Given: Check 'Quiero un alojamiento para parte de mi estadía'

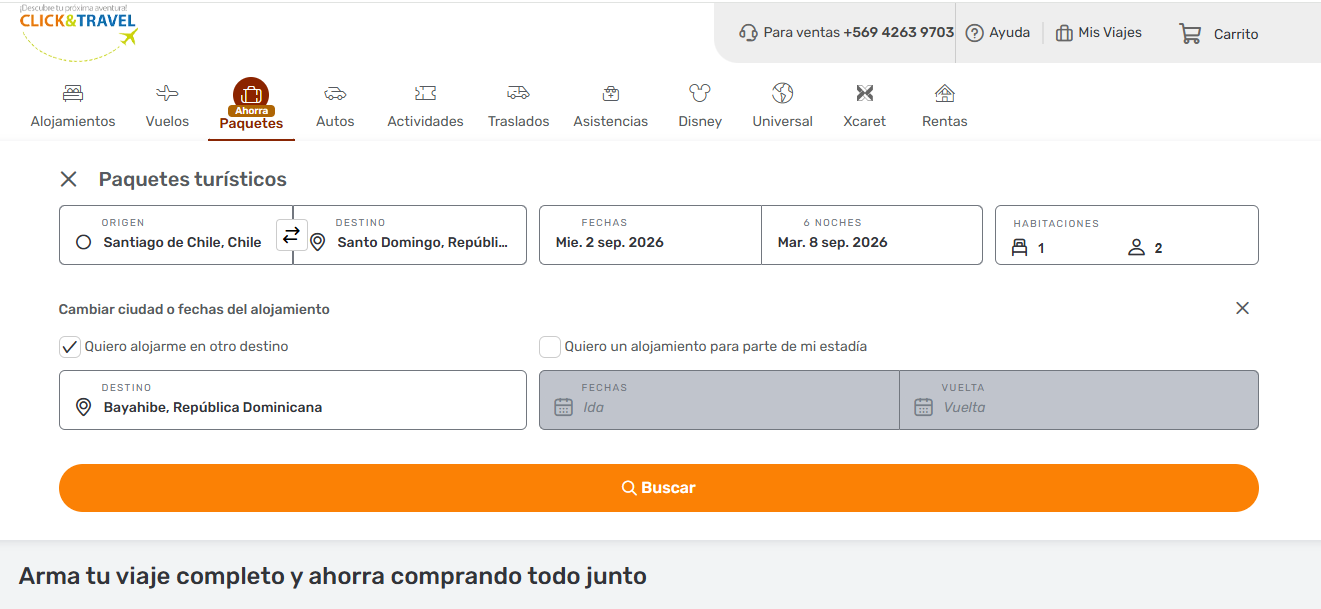Looking at the screenshot, I should click(x=550, y=347).
